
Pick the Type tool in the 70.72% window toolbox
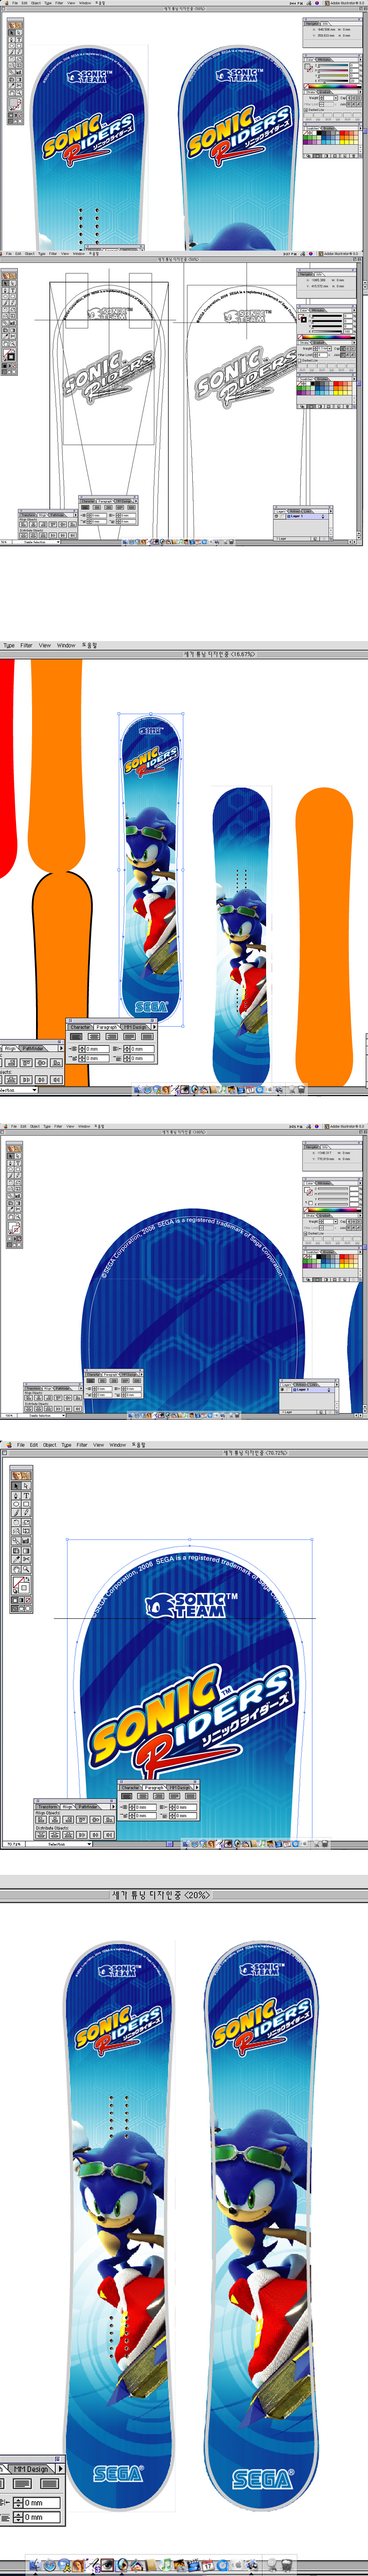26,1496
